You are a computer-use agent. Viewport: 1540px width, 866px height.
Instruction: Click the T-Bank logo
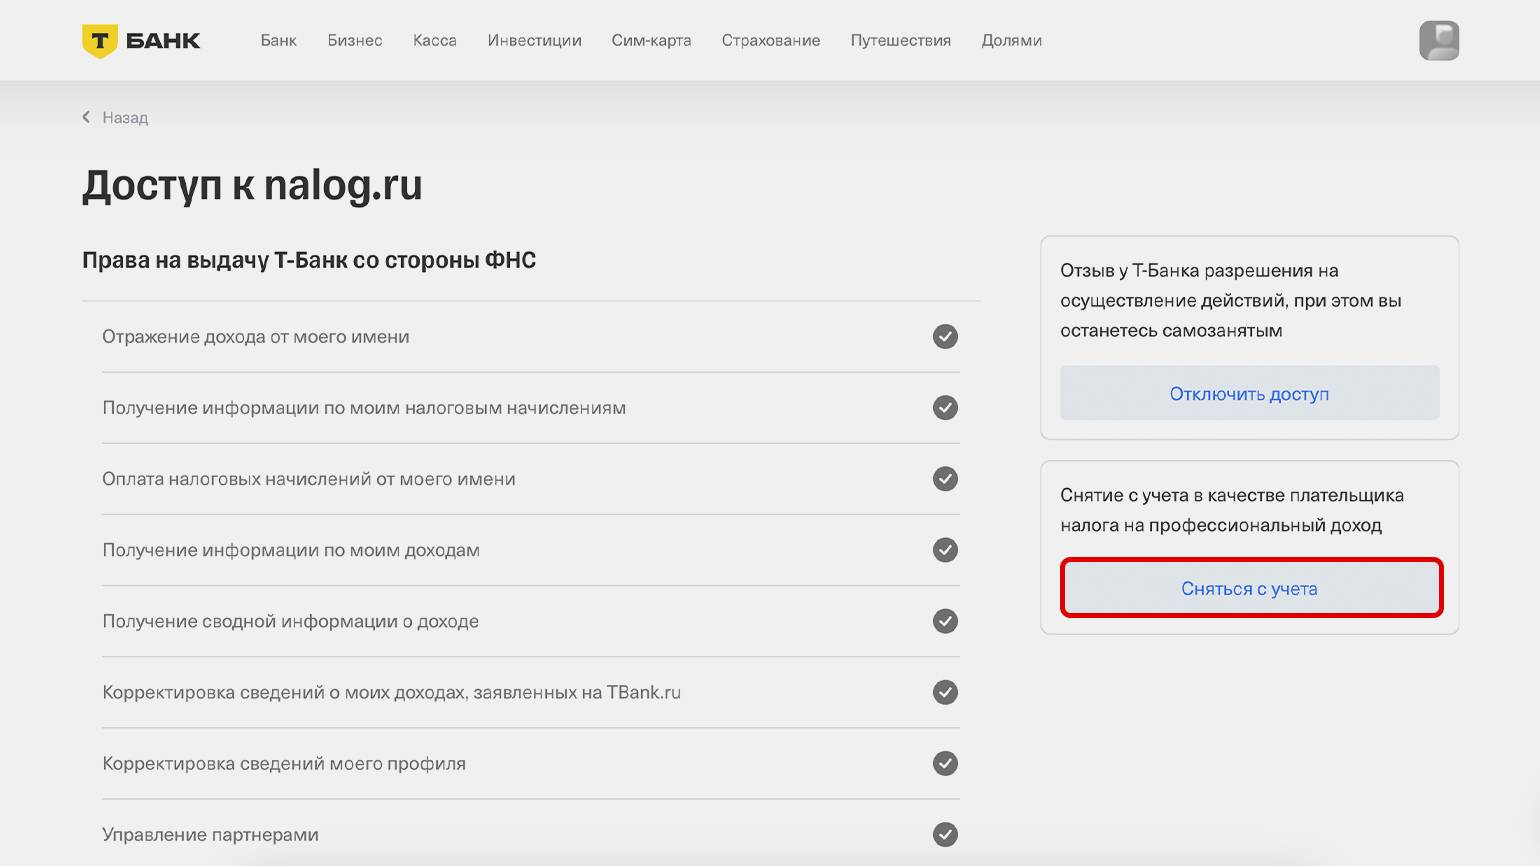[x=141, y=41]
